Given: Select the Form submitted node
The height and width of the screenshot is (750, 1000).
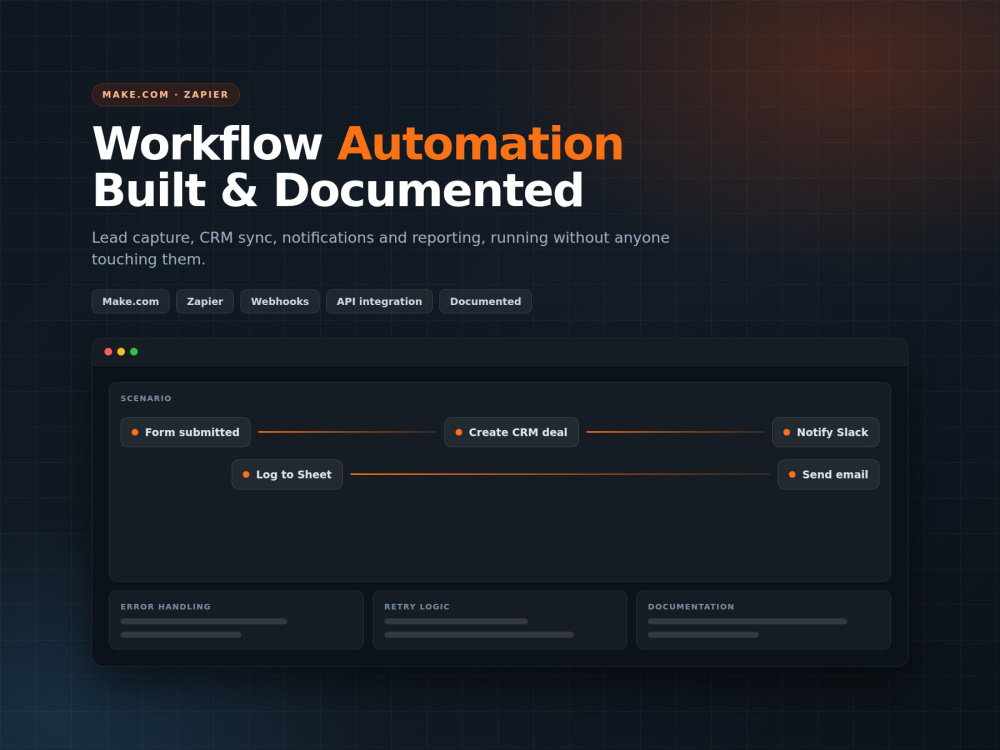Looking at the screenshot, I should (x=186, y=432).
